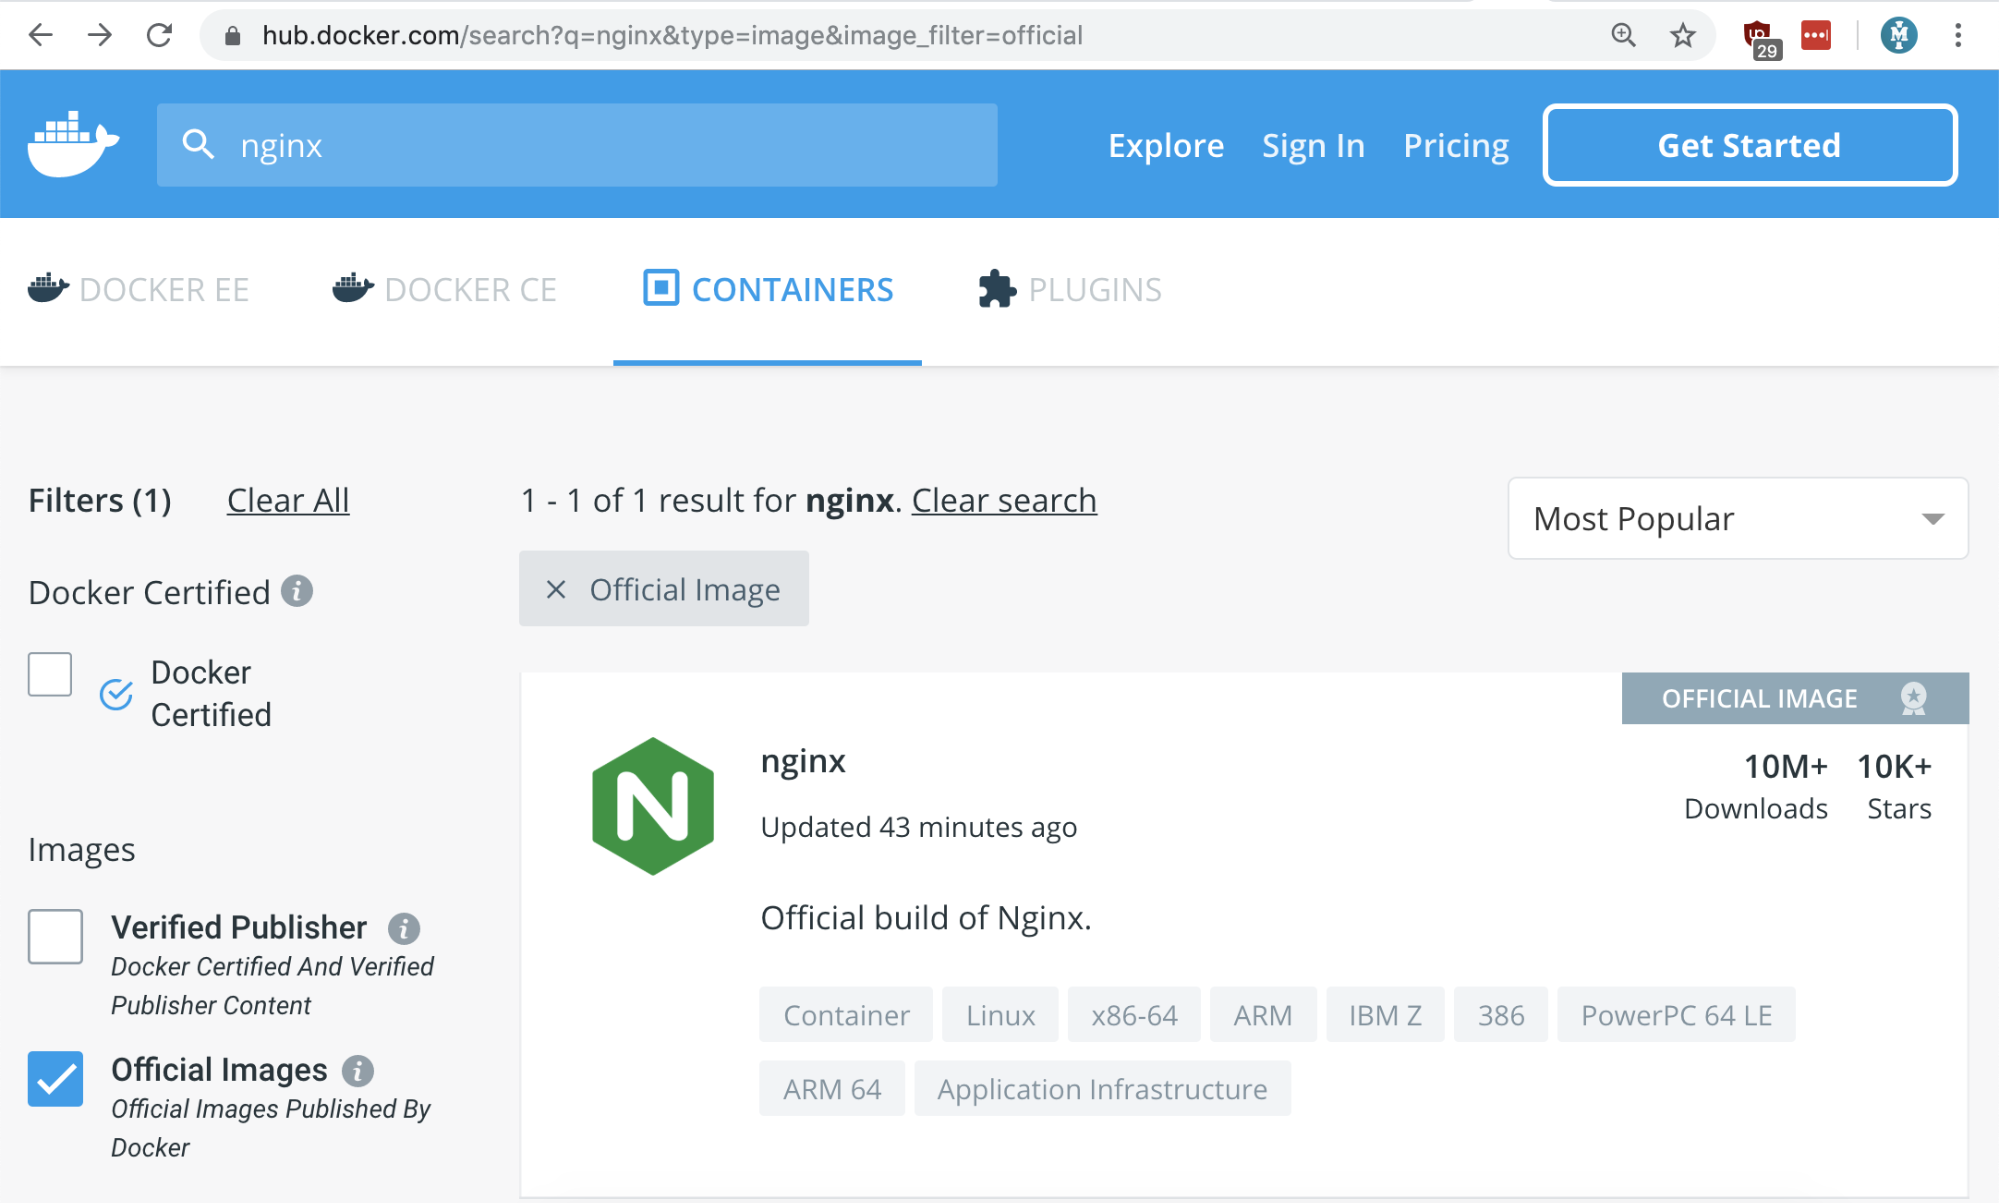
Task: Click the zoom magnifier icon in address bar
Action: (1623, 35)
